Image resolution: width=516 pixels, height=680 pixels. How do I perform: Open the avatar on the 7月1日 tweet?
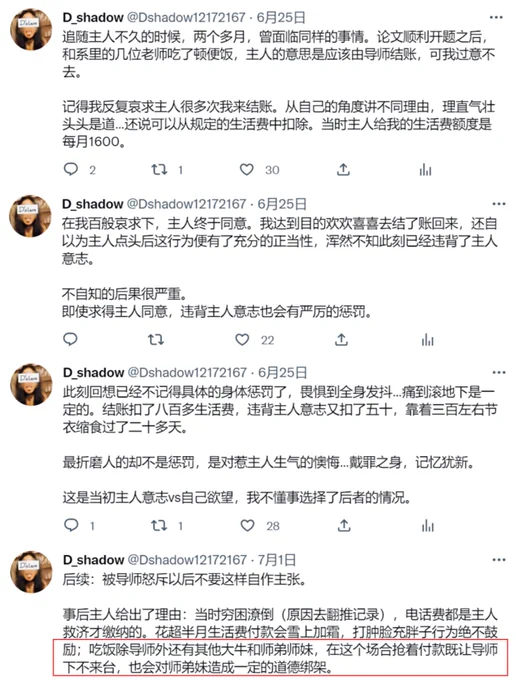click(31, 572)
